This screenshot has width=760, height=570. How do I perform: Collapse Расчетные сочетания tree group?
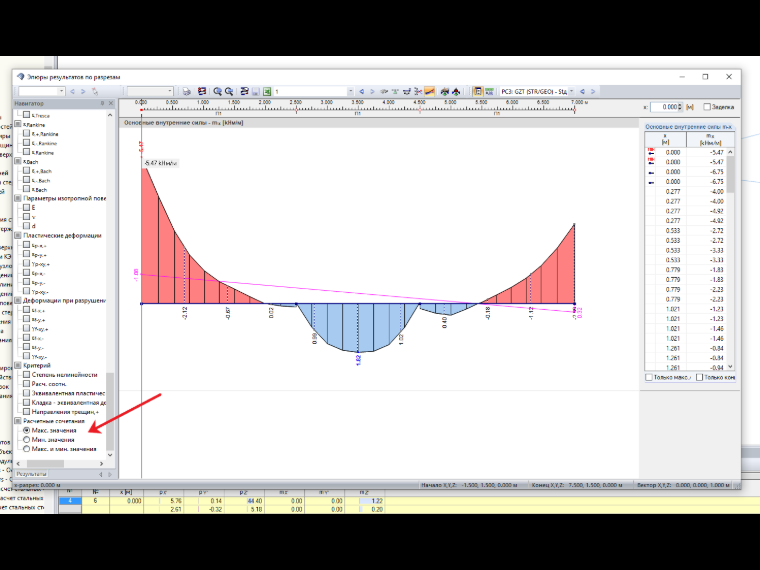point(18,421)
